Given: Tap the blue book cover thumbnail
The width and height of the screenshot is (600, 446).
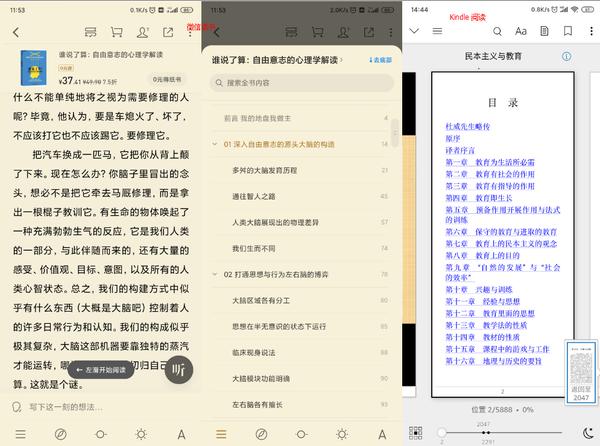Looking at the screenshot, I should click(x=34, y=68).
